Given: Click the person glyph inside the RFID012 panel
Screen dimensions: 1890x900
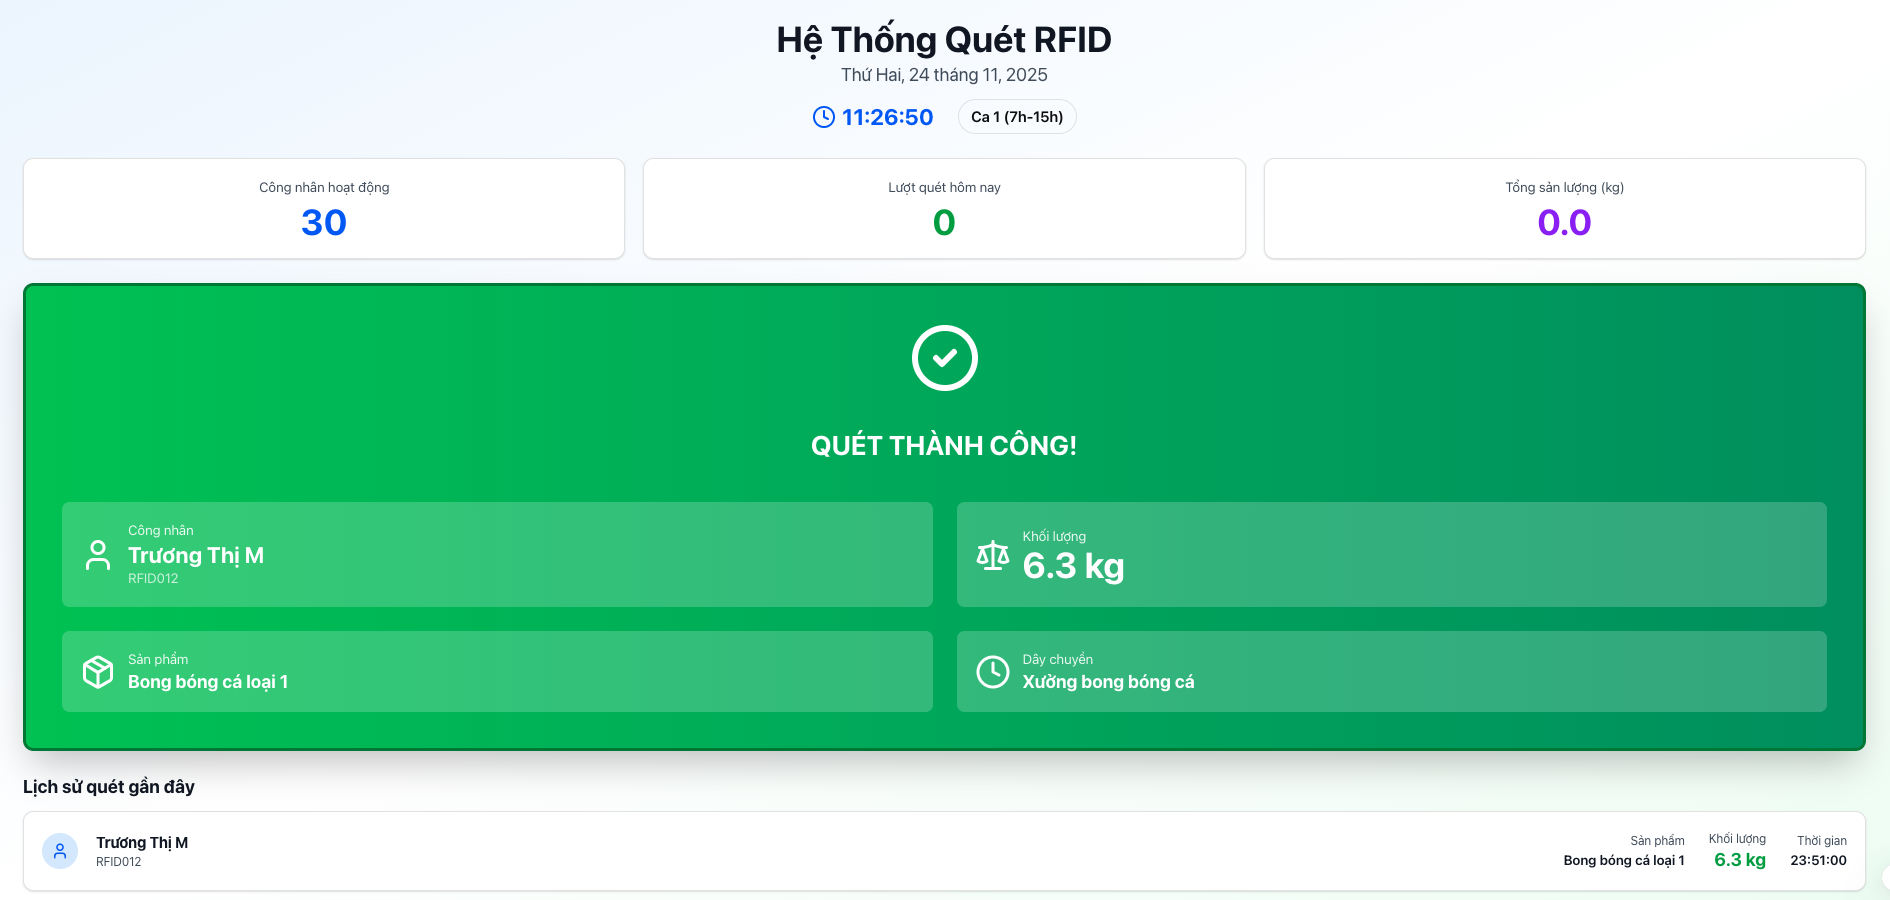Looking at the screenshot, I should pyautogui.click(x=97, y=555).
